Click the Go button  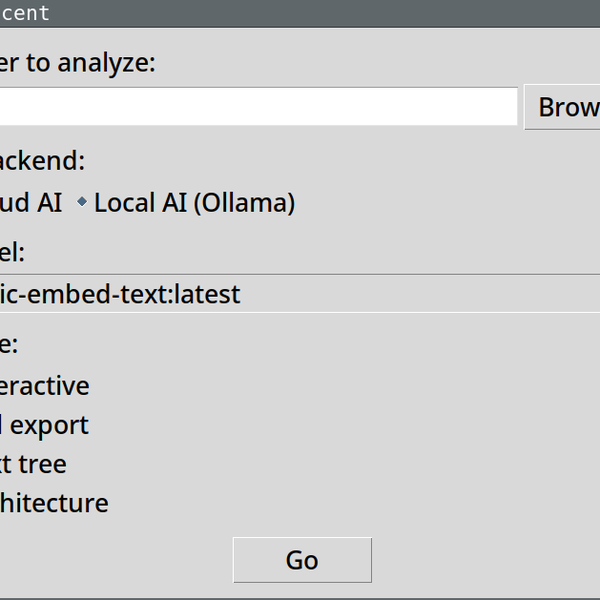302,560
